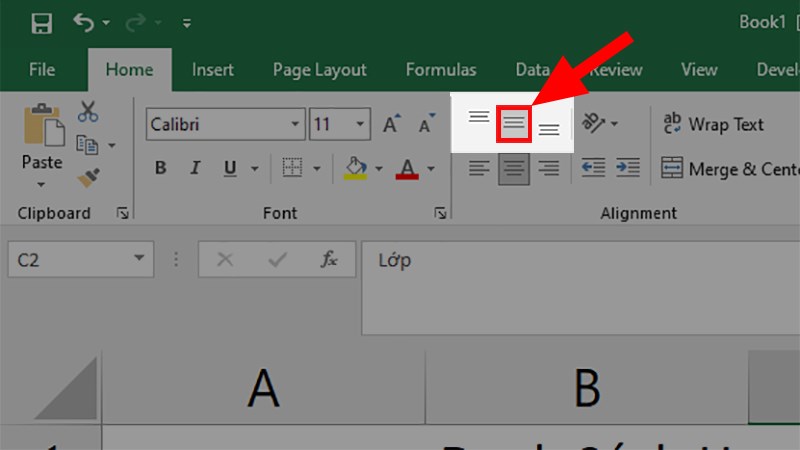The width and height of the screenshot is (800, 450).
Task: Switch to the Home tab
Action: 130,69
